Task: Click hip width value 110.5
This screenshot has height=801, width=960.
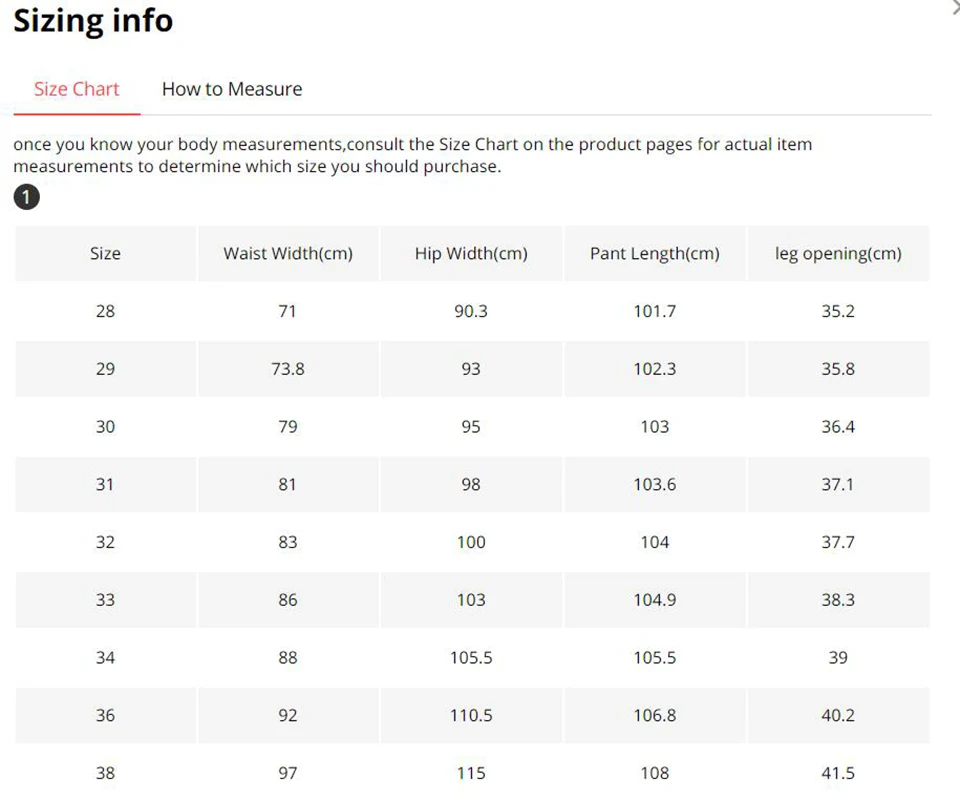Action: [x=471, y=715]
